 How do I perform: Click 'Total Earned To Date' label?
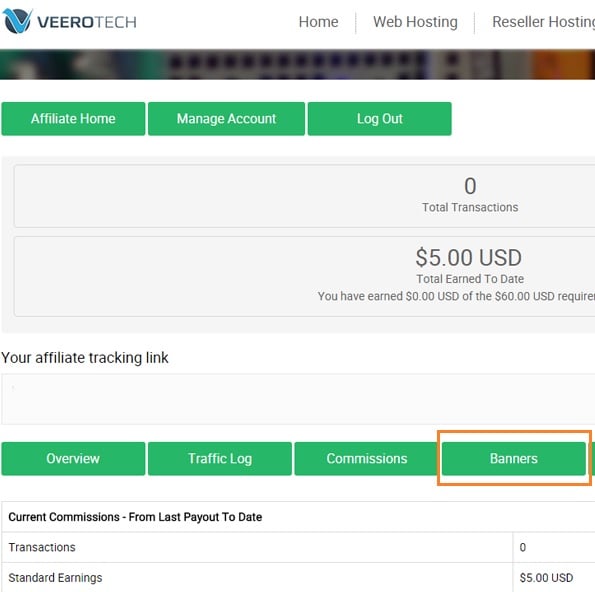(x=470, y=279)
